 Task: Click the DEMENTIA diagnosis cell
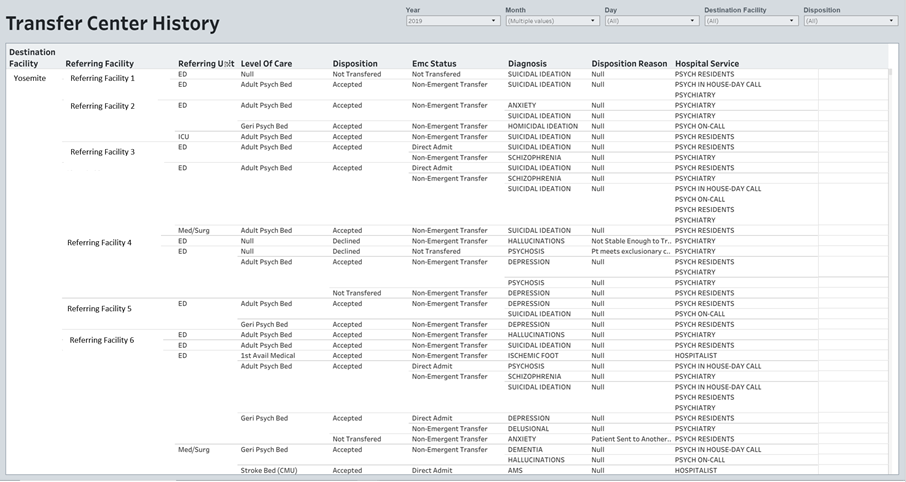[525, 450]
